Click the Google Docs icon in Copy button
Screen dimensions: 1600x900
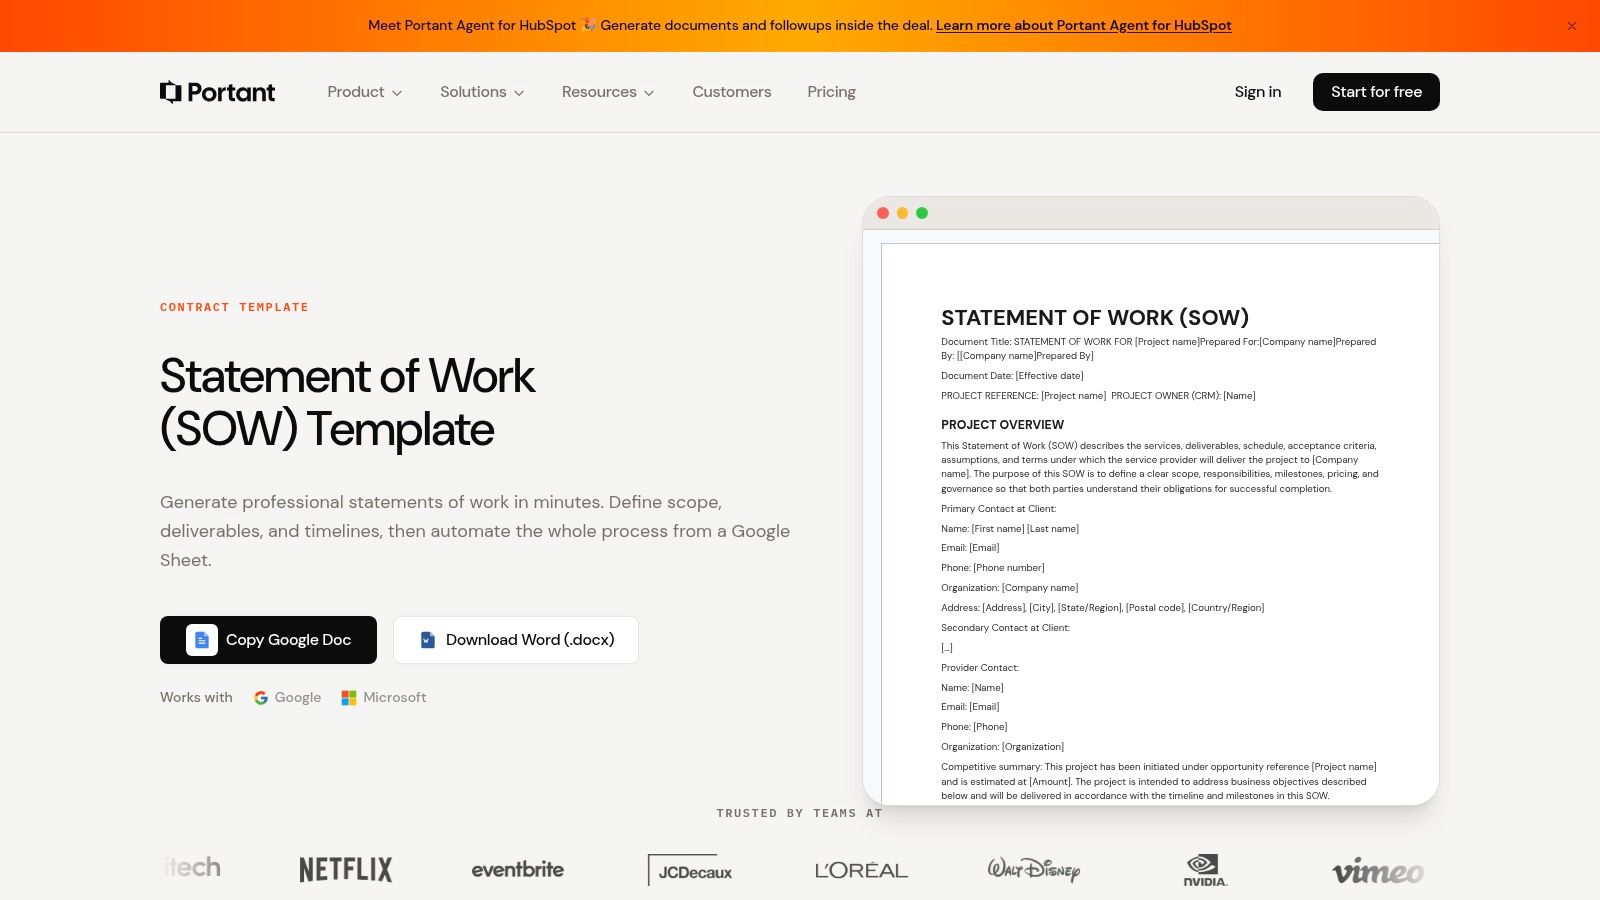click(202, 640)
